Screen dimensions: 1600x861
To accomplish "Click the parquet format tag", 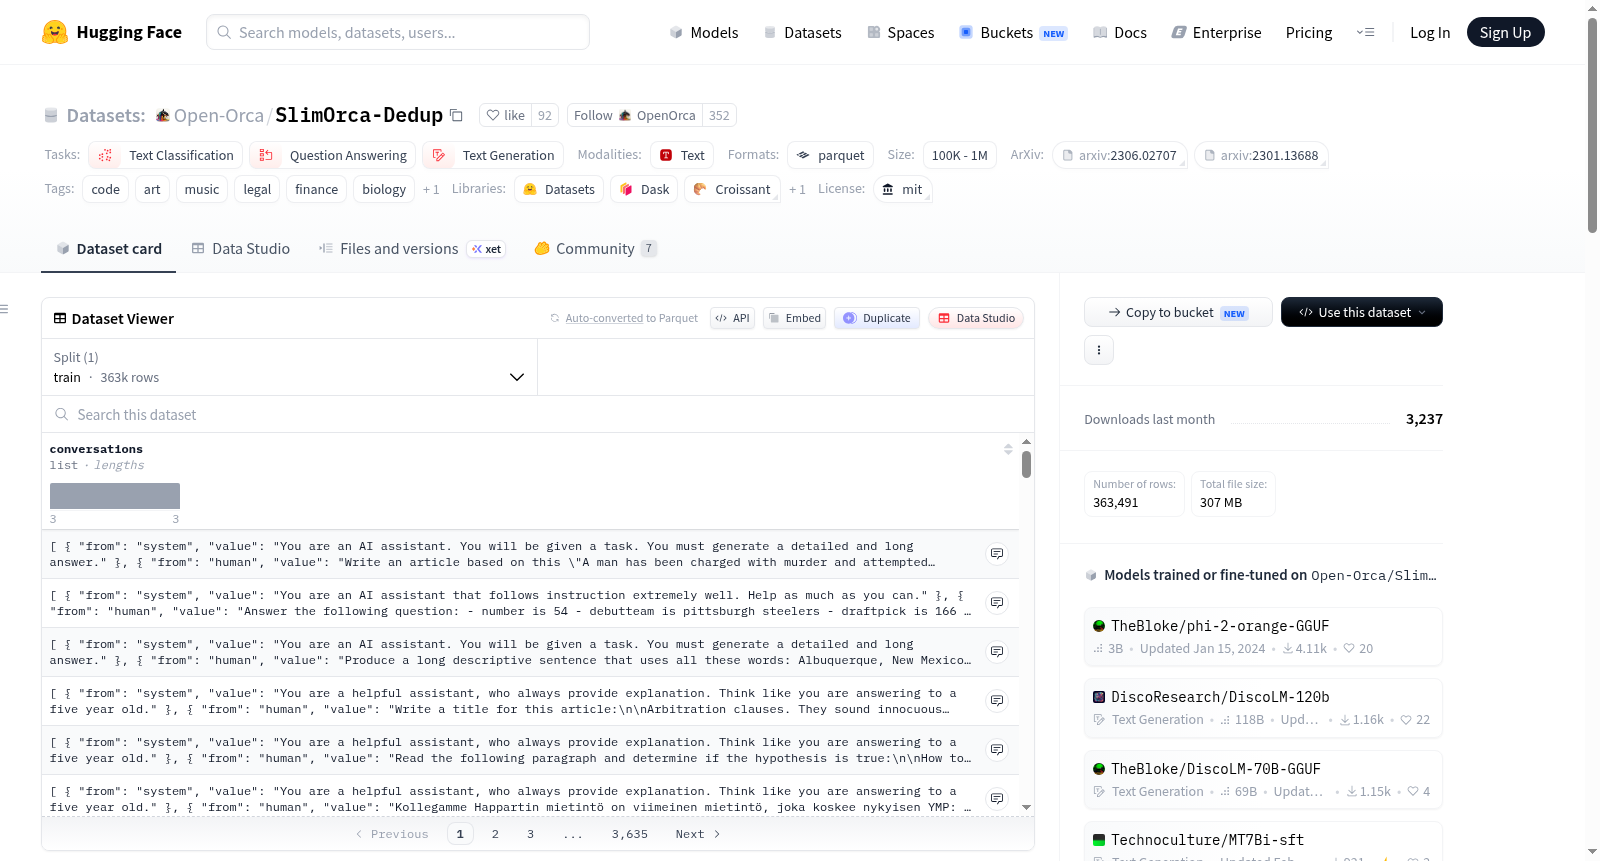I will pos(831,155).
